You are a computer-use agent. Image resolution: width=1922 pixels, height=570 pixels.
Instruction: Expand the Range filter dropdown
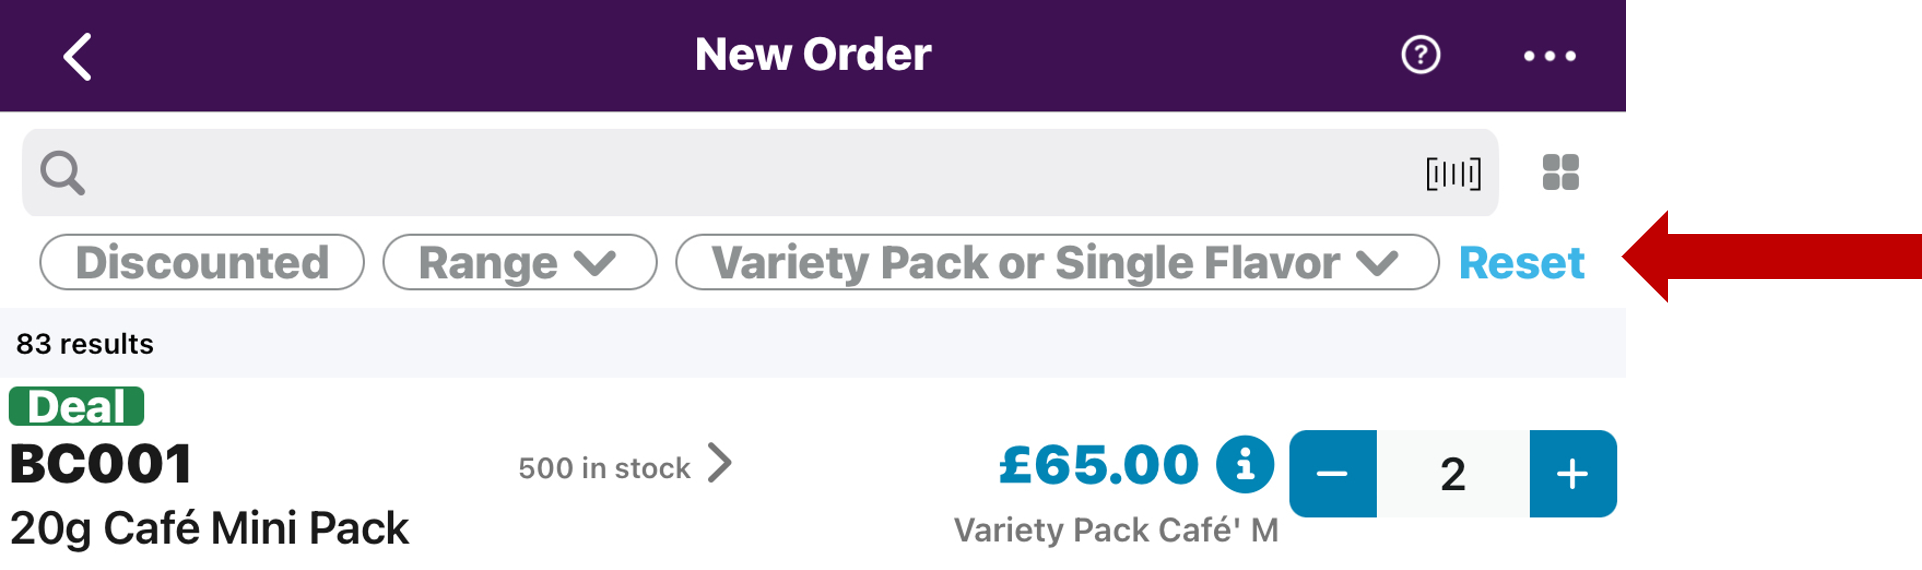[519, 263]
